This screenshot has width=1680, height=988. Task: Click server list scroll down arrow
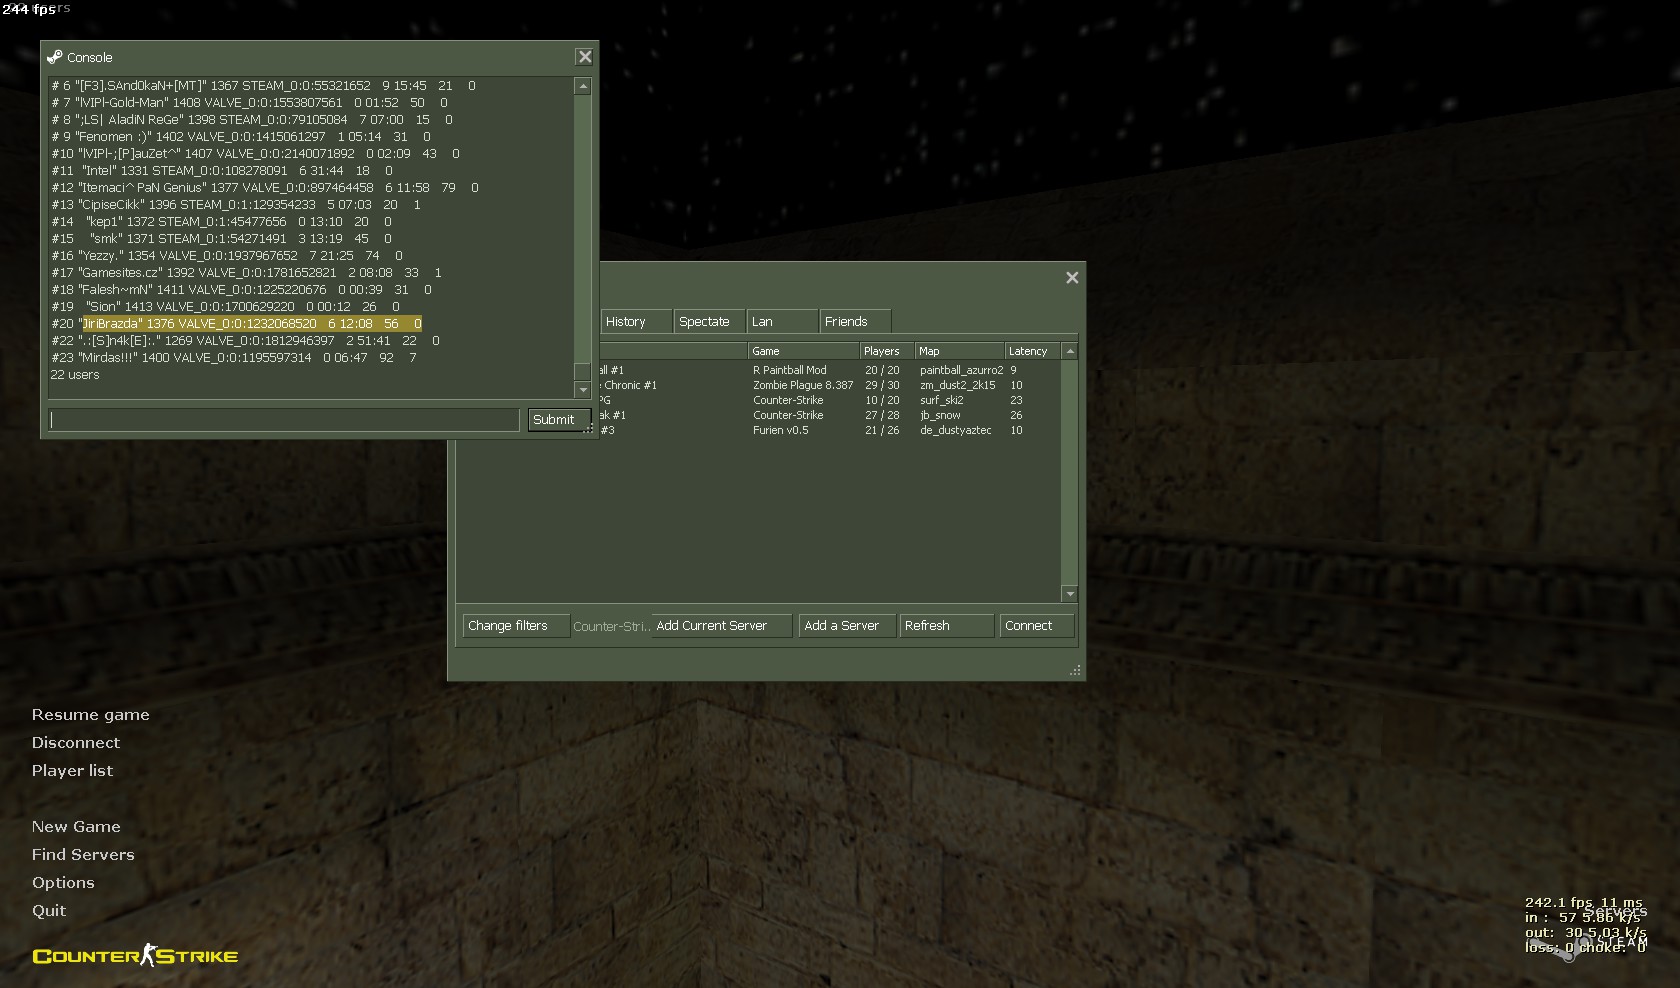(1070, 594)
